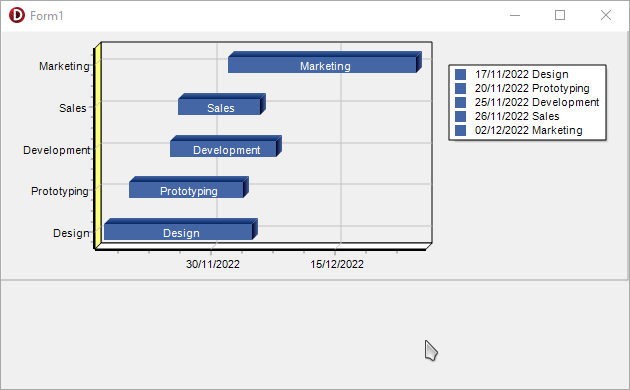Select the Sales Gantt bar
The height and width of the screenshot is (390, 630).
tap(222, 104)
